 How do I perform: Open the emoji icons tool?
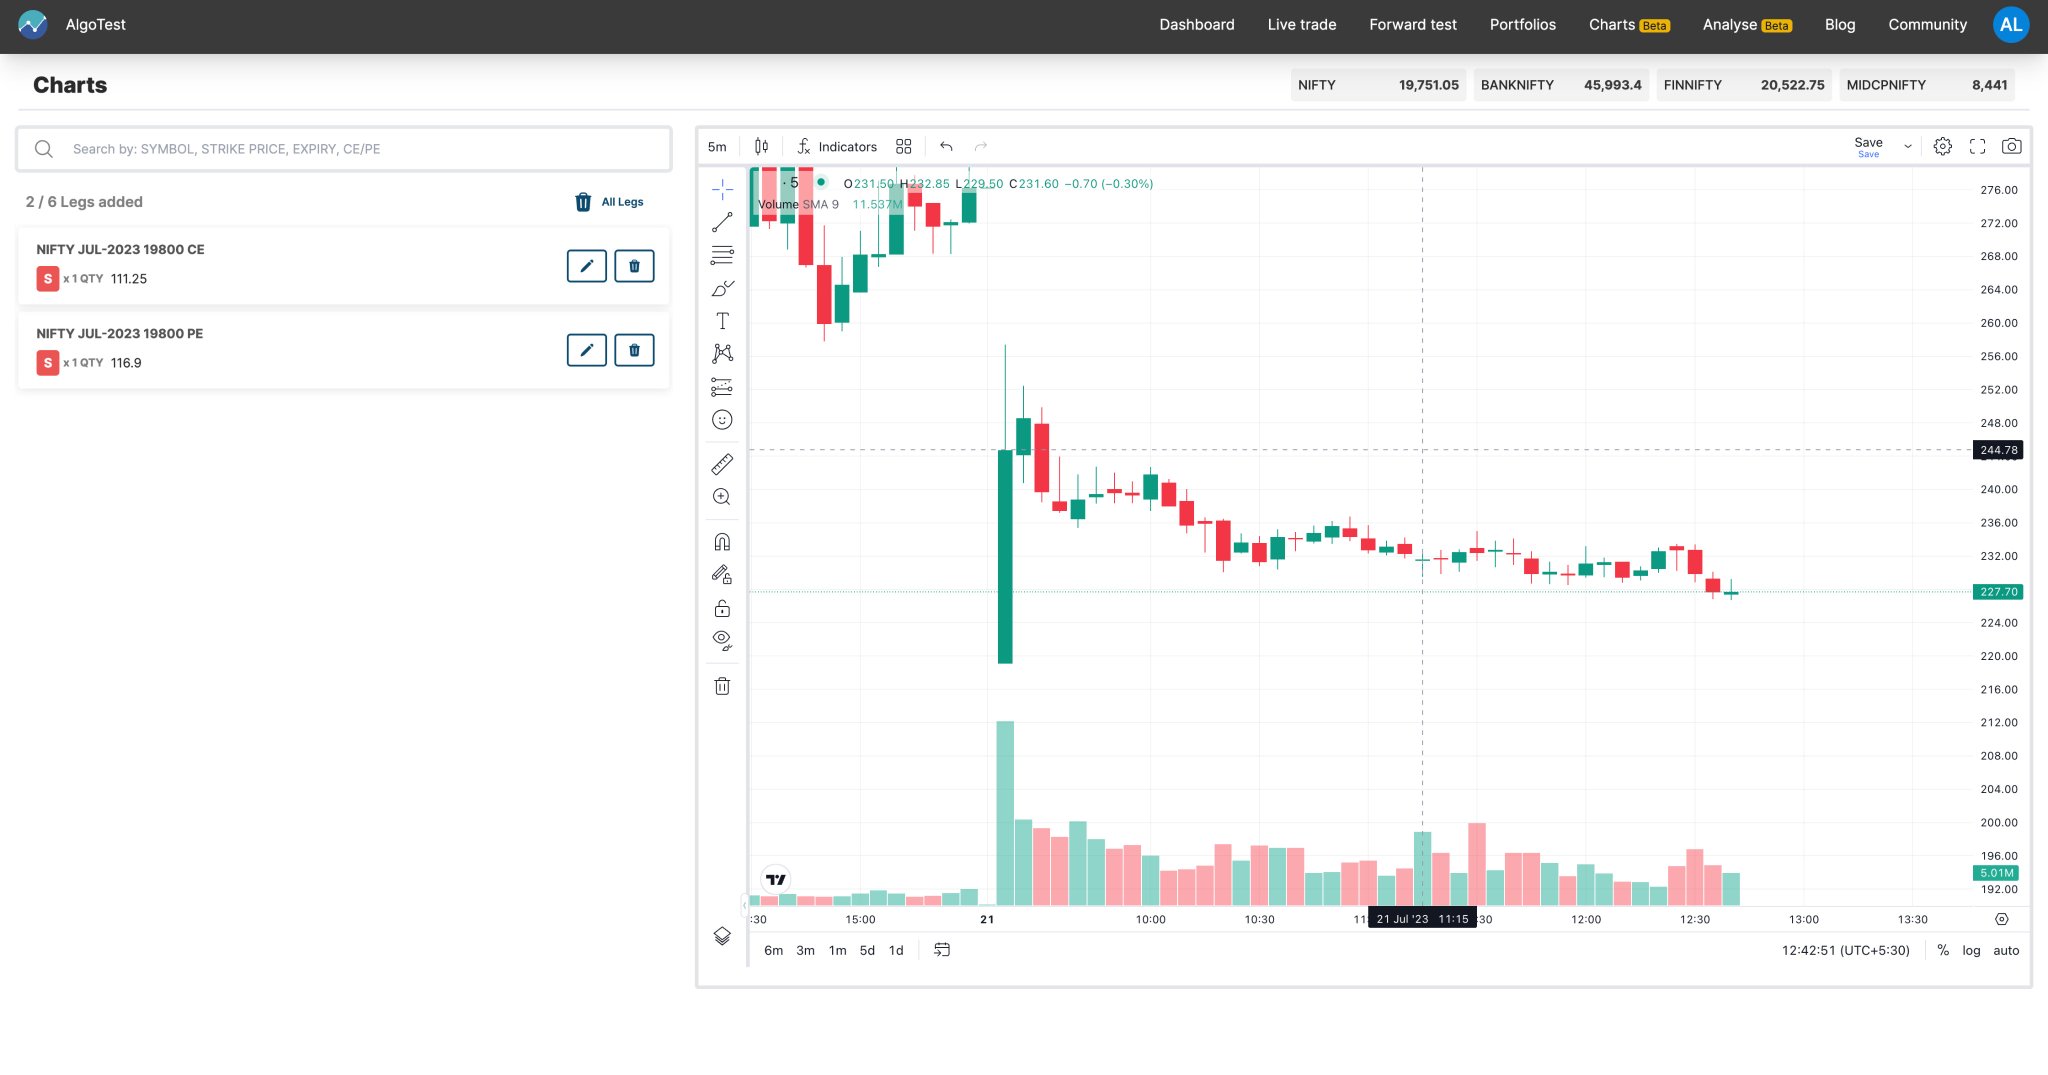pos(722,420)
